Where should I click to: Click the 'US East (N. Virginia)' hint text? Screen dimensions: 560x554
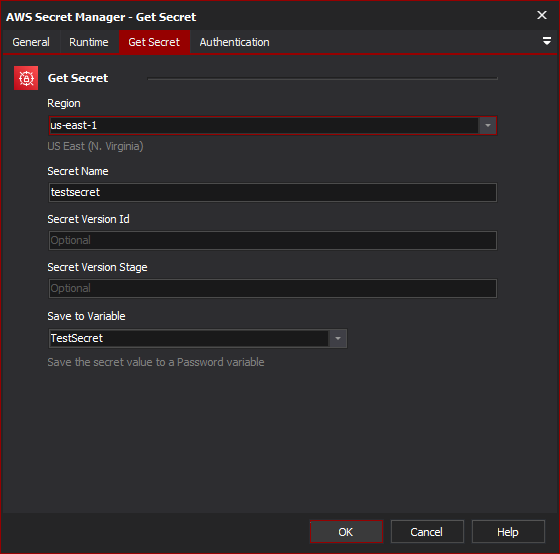(x=95, y=146)
